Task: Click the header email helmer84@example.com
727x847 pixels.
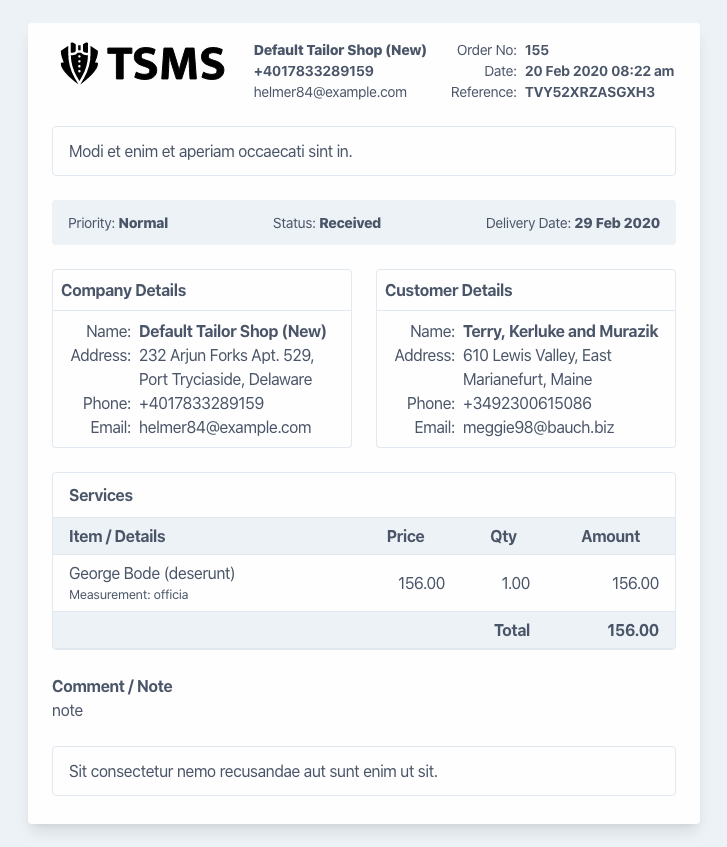Action: pos(330,92)
